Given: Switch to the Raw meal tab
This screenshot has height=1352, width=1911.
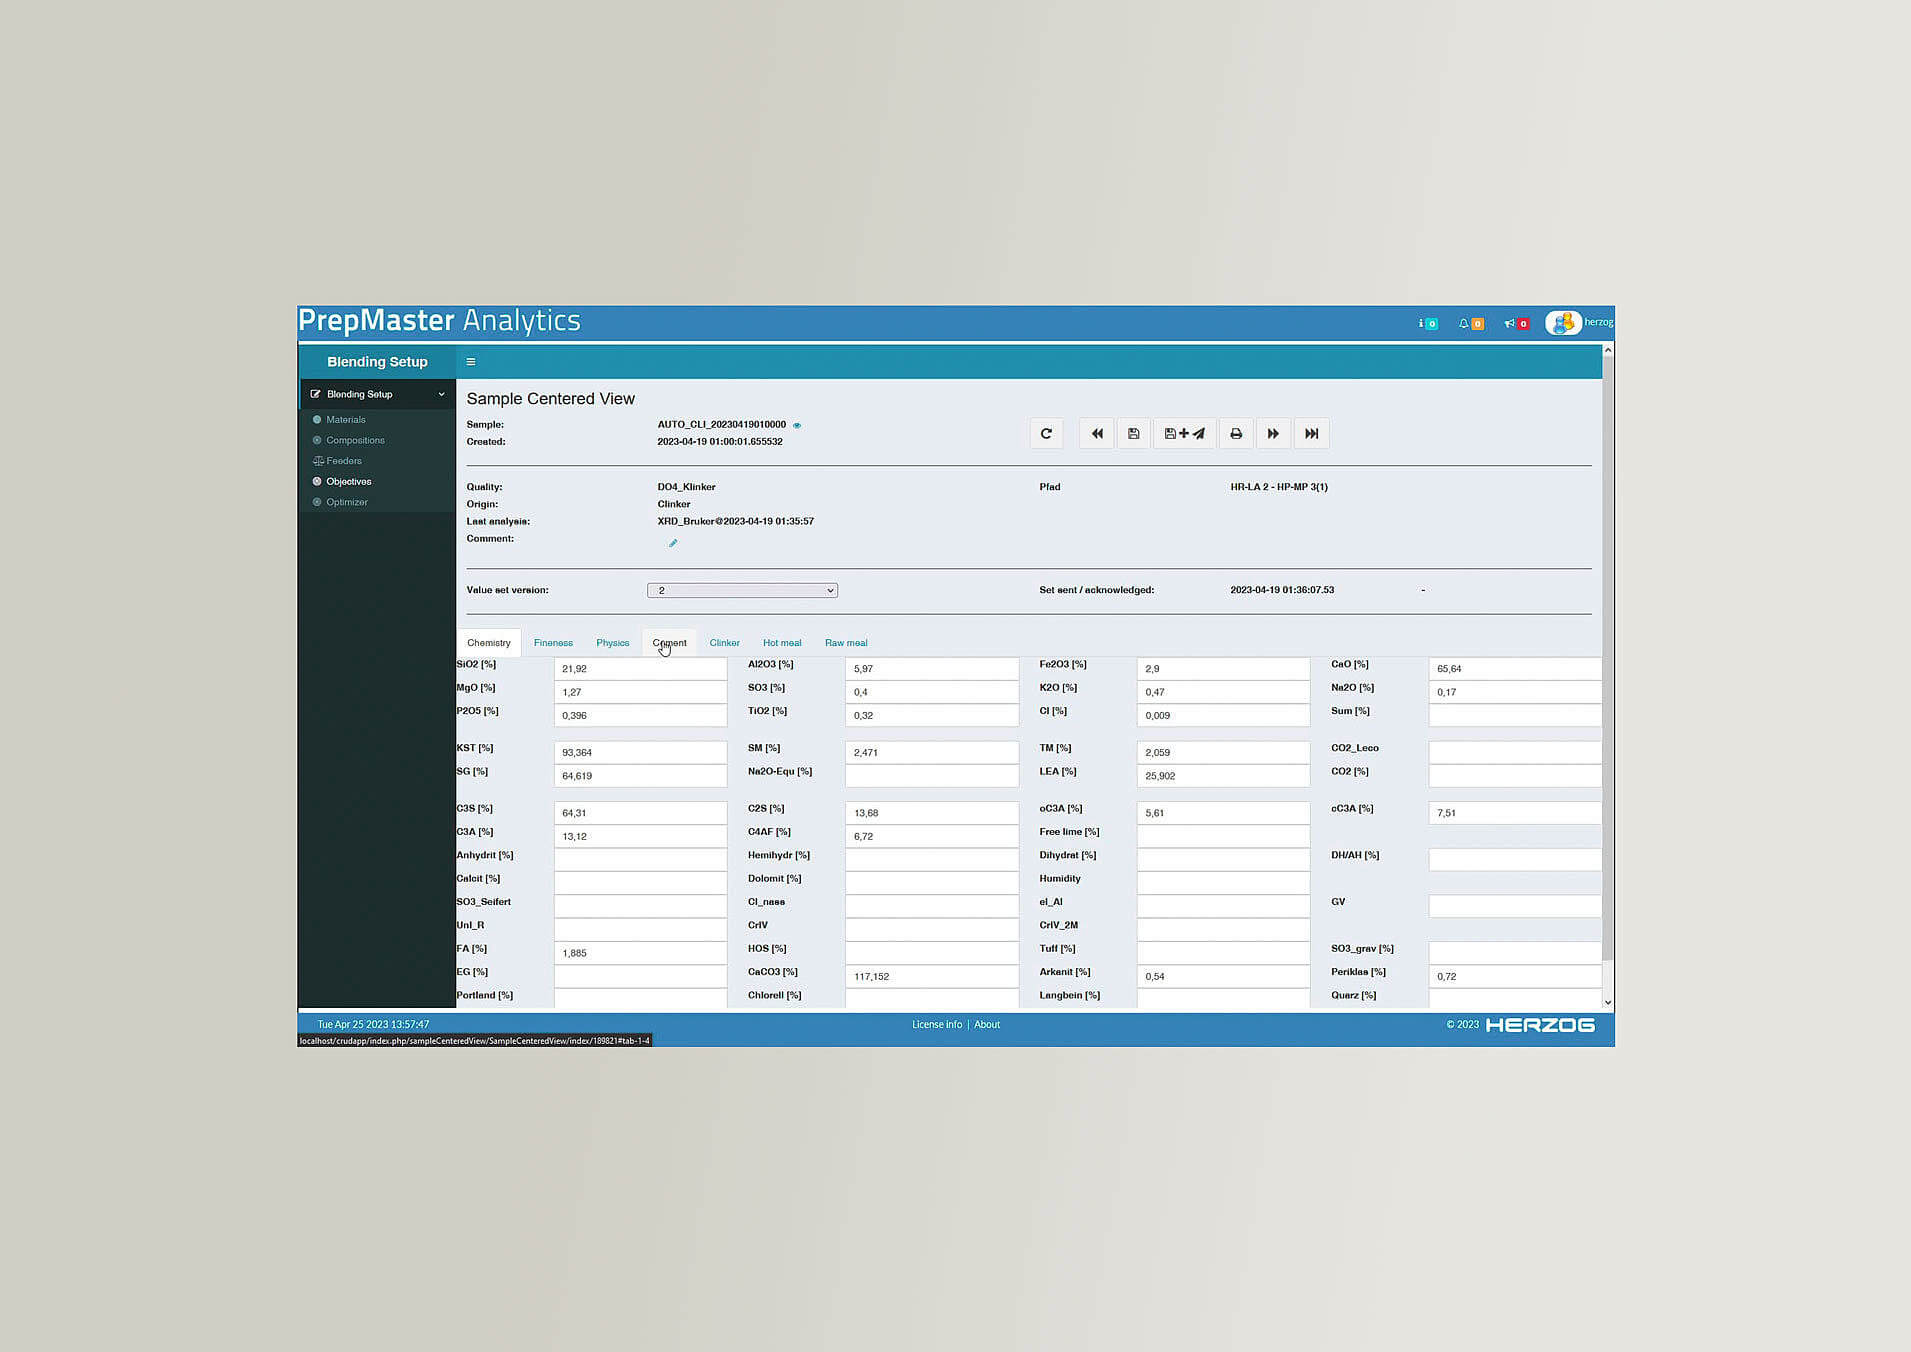Looking at the screenshot, I should (x=846, y=643).
